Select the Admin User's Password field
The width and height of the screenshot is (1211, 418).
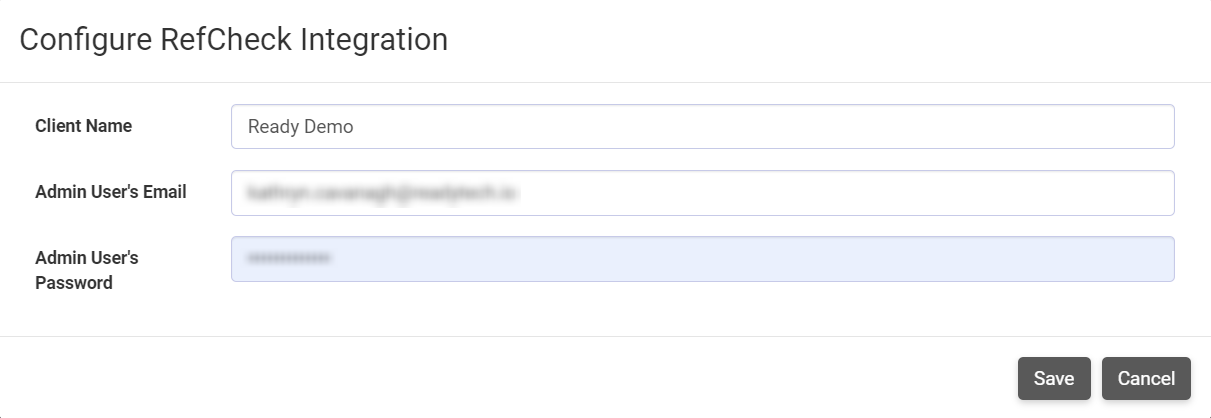(702, 259)
